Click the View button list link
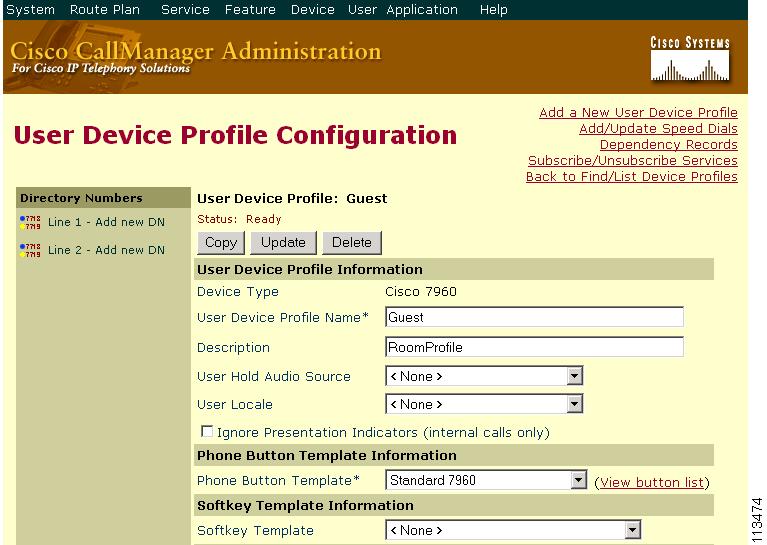This screenshot has width=767, height=545. coord(652,482)
